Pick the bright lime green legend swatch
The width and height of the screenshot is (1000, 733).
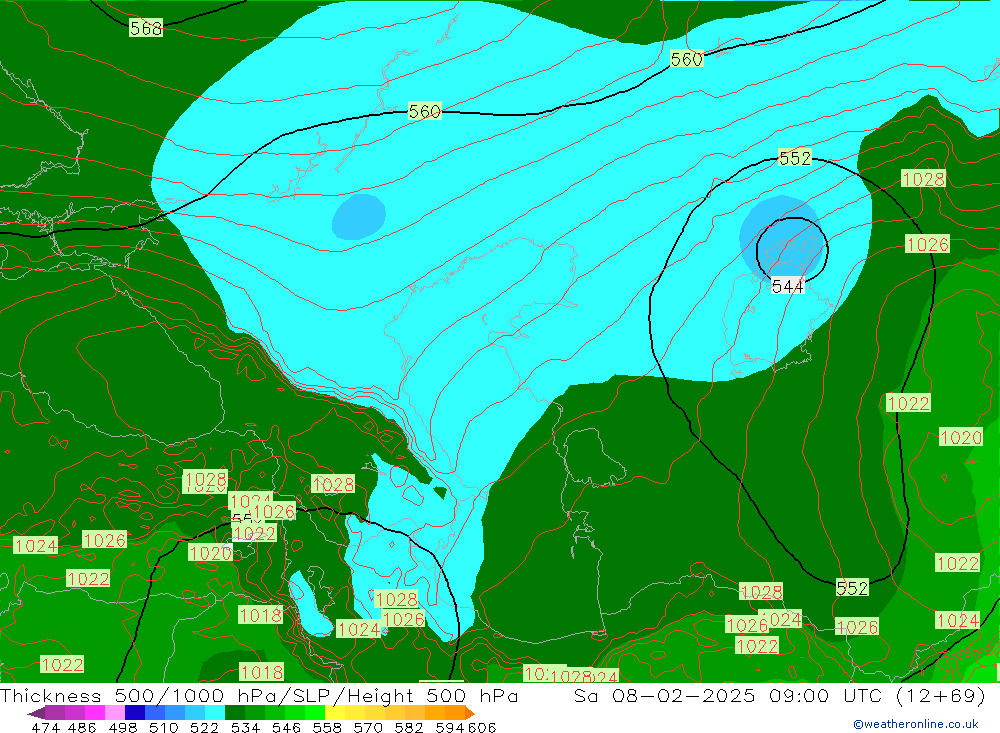tap(315, 713)
